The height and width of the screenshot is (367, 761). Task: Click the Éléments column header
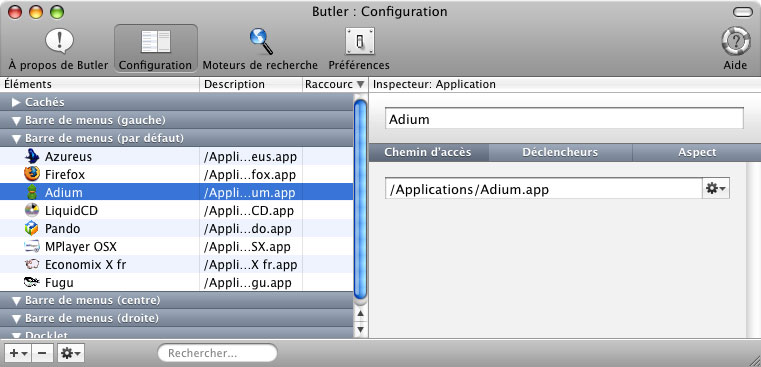pyautogui.click(x=99, y=84)
